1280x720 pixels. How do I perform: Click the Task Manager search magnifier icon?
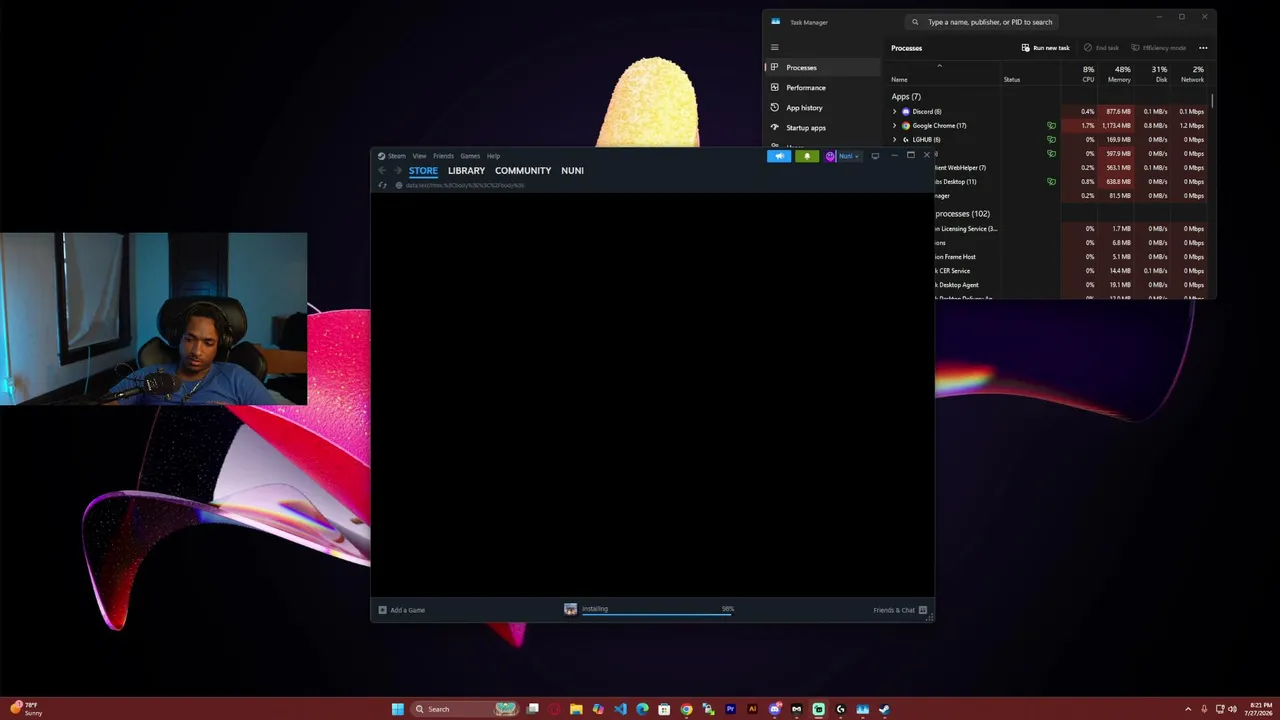pos(915,22)
